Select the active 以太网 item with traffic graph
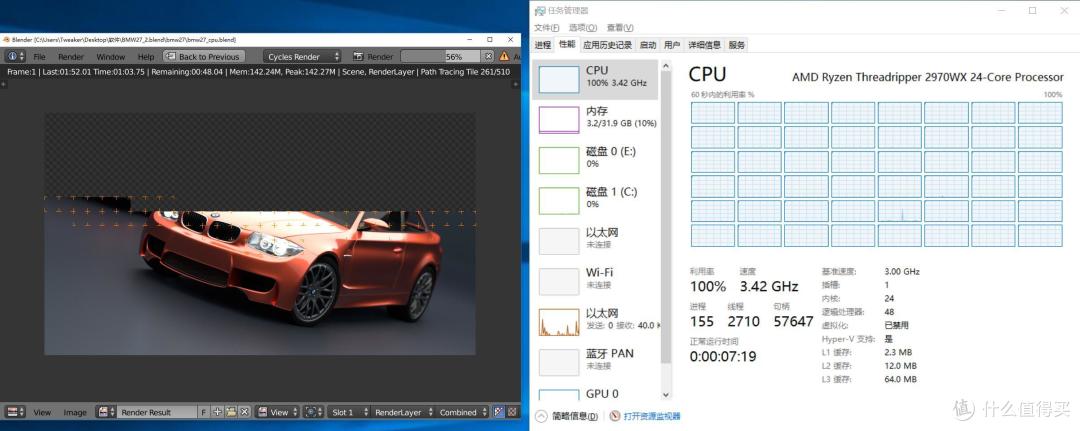The height and width of the screenshot is (431, 1080). coord(595,321)
